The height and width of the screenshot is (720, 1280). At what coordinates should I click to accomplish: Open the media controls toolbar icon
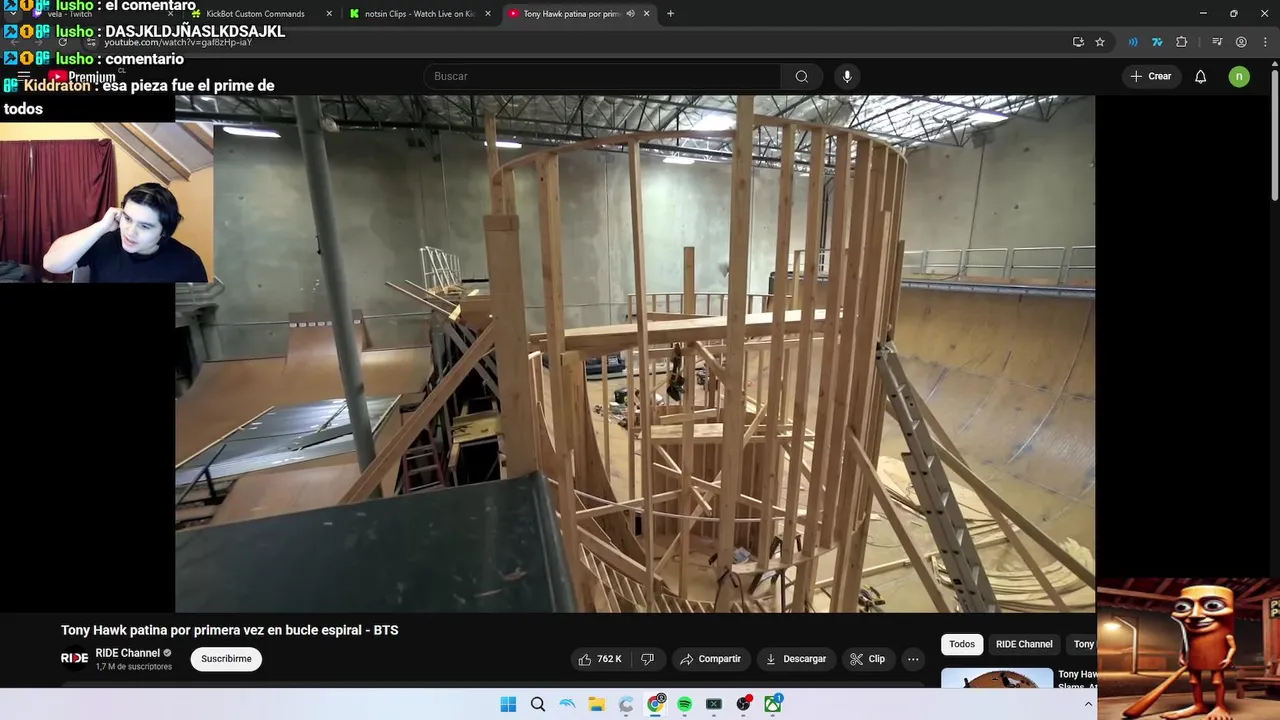click(x=1217, y=42)
